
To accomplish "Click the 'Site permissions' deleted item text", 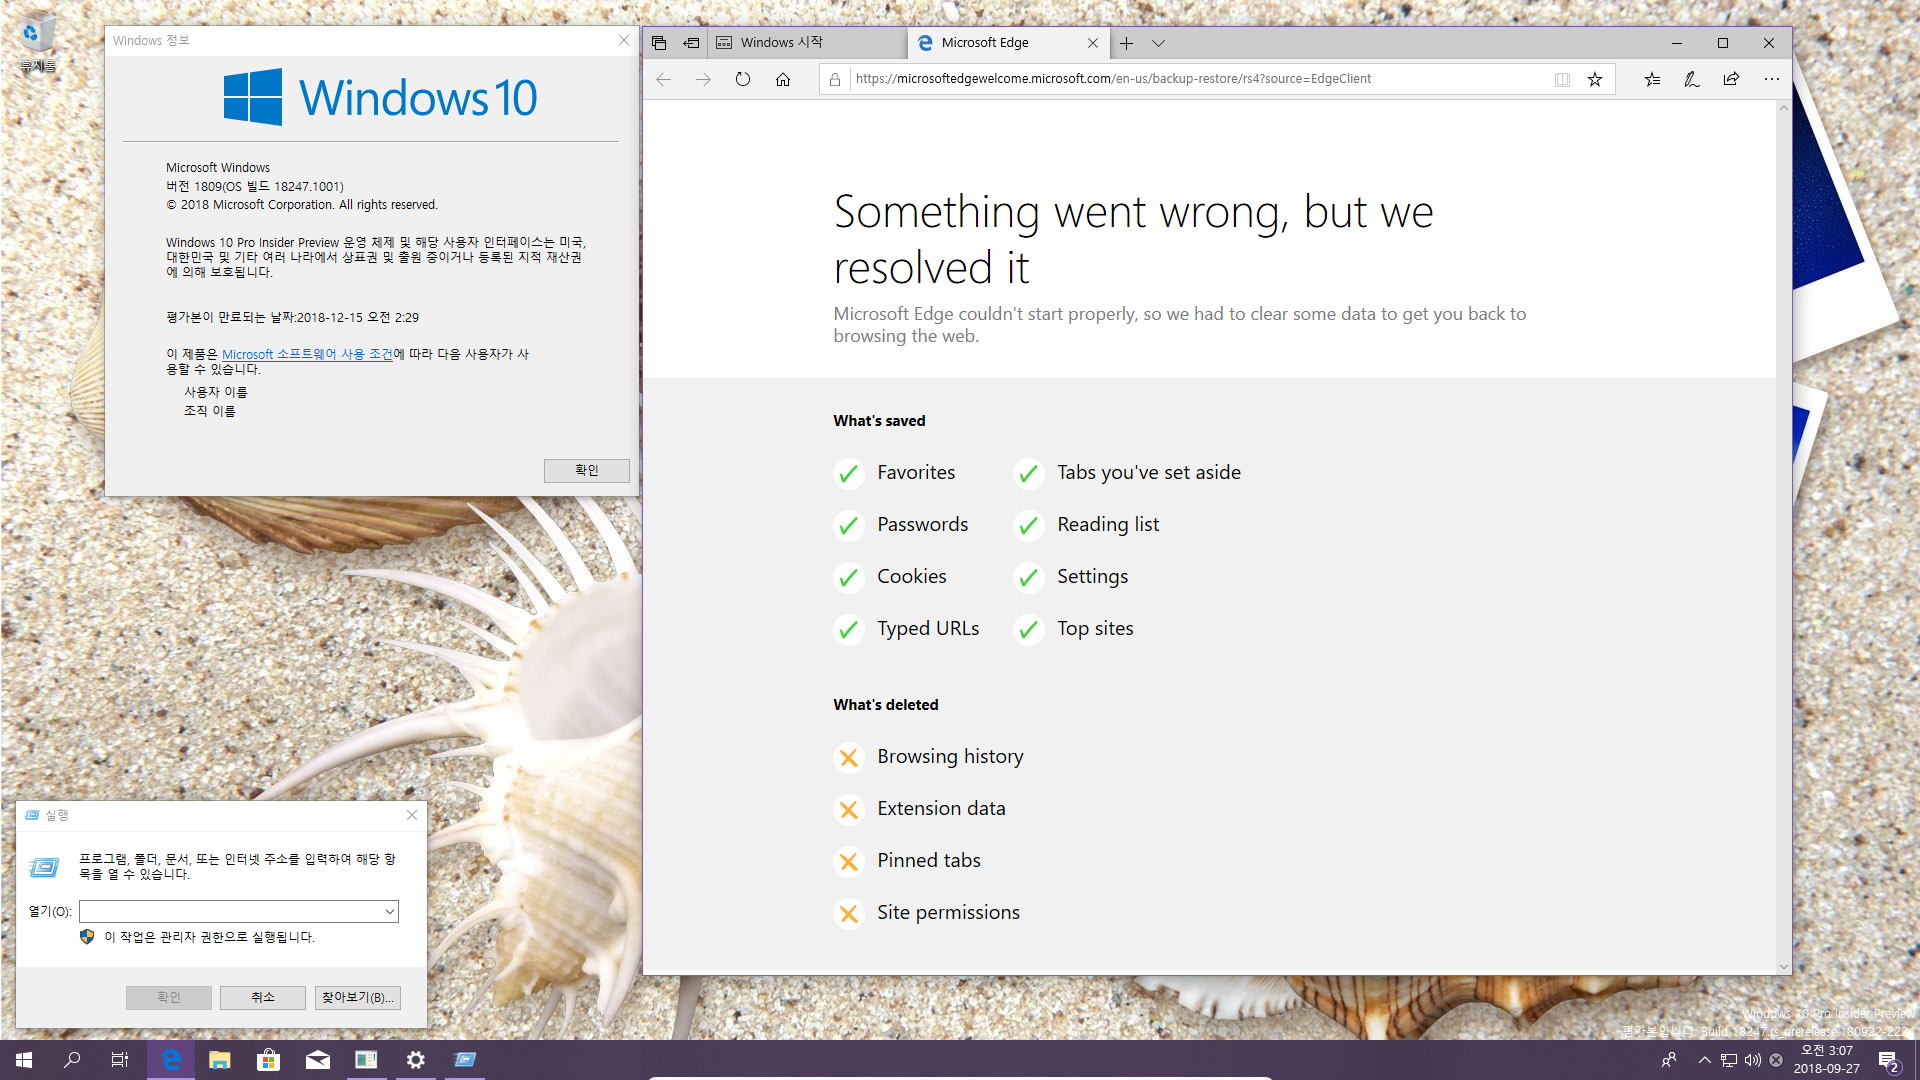I will point(948,912).
